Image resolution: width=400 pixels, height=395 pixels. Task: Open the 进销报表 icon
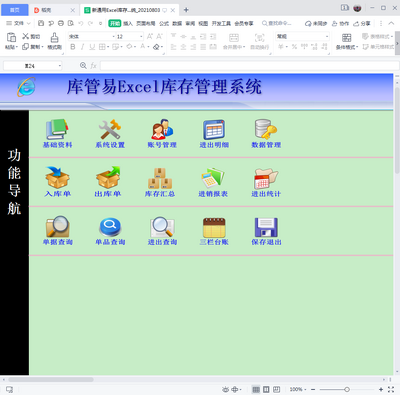[213, 178]
